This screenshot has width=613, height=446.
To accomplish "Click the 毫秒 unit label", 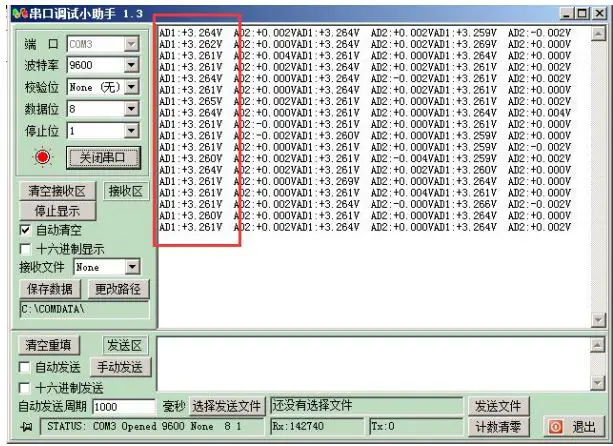I will tap(174, 406).
